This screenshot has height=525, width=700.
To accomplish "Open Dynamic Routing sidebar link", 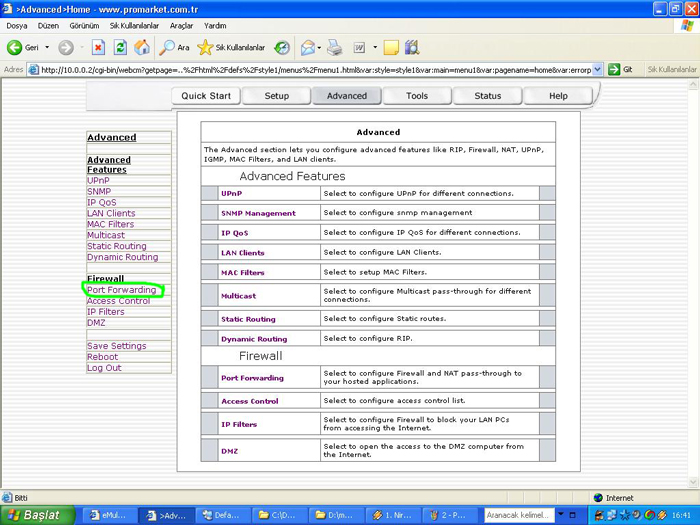I will tap(123, 257).
